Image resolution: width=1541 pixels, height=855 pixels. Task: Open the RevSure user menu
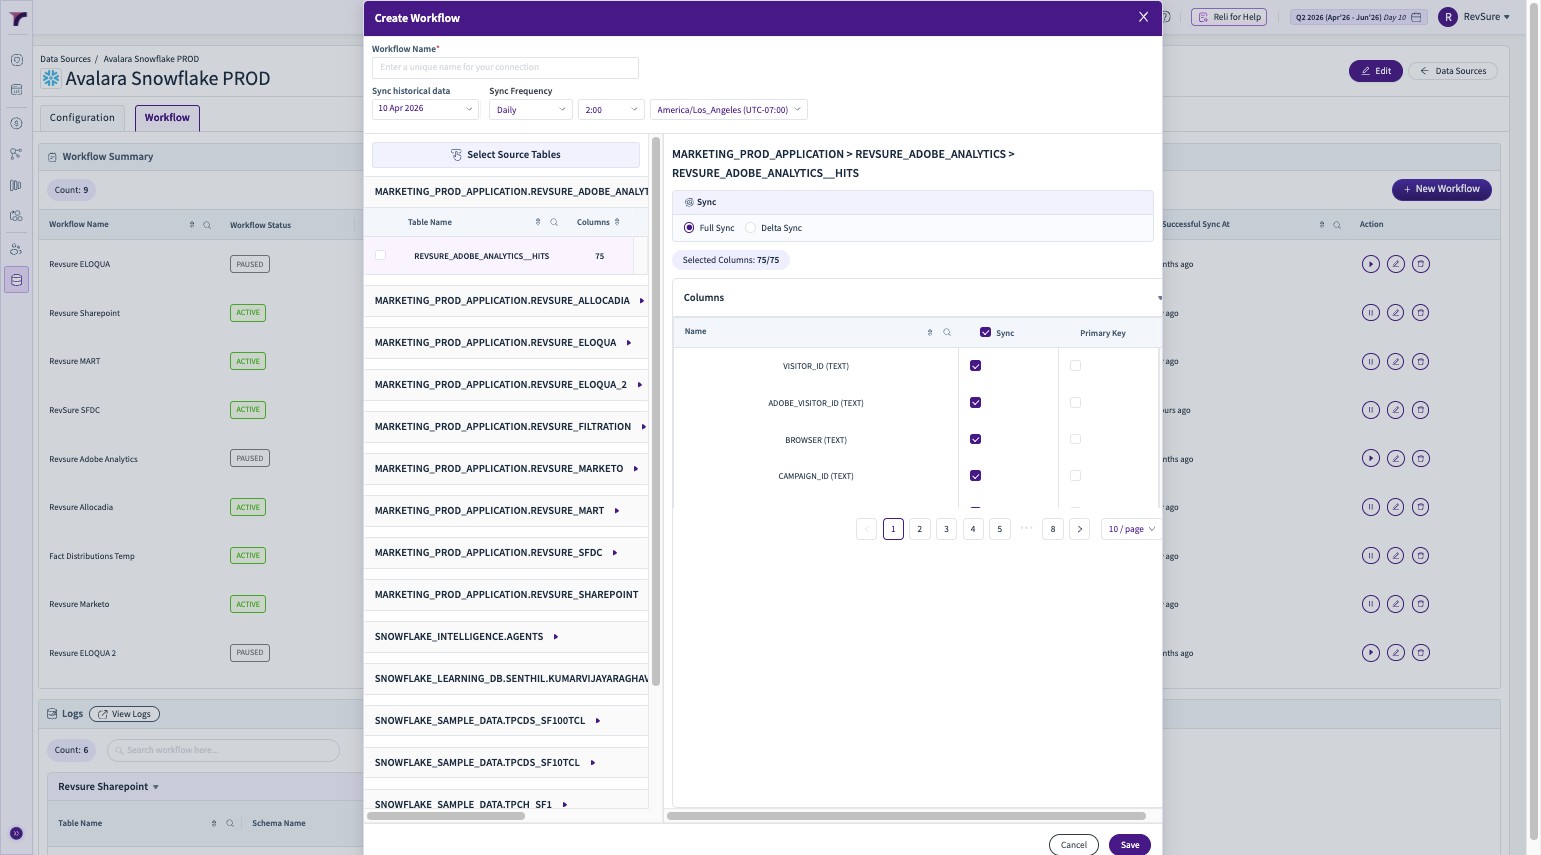click(x=1475, y=17)
